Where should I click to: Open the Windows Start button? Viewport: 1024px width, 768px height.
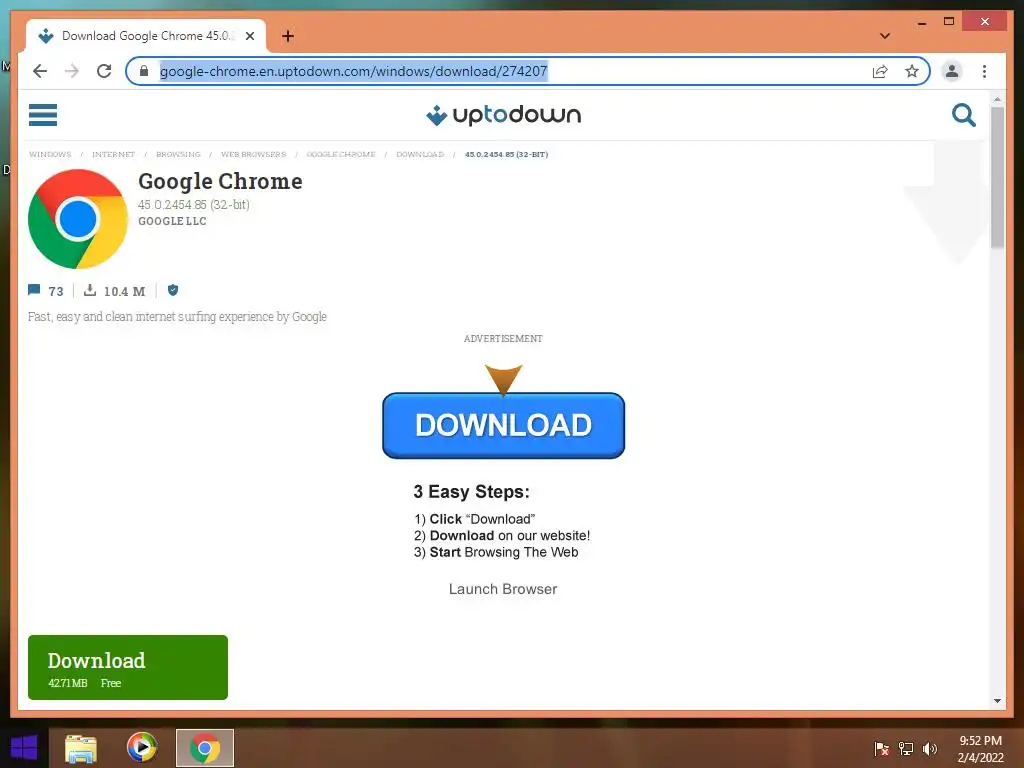[x=24, y=748]
